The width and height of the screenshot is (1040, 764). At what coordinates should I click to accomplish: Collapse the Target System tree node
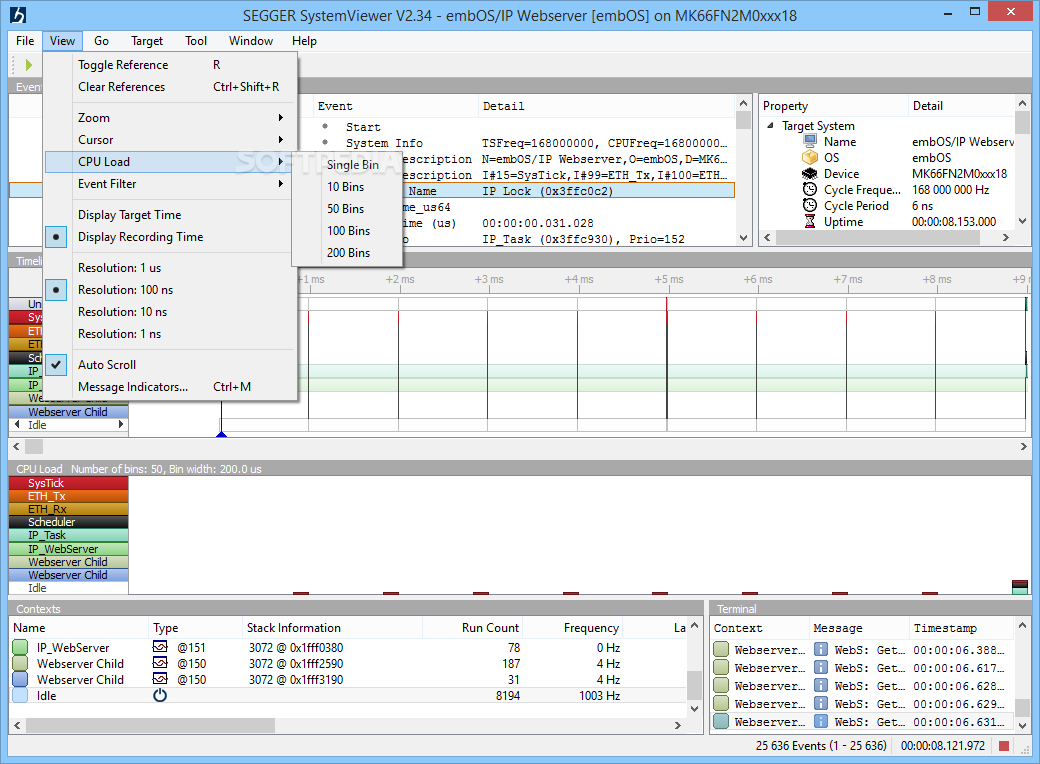[x=769, y=125]
